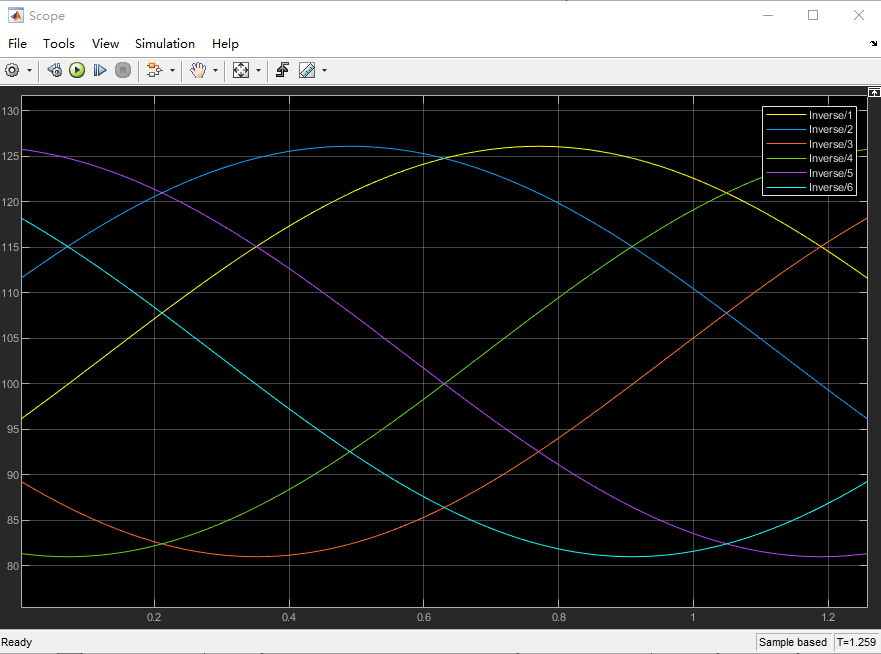
Task: Expand the Scale Axes Limits dropdown
Action: point(258,71)
